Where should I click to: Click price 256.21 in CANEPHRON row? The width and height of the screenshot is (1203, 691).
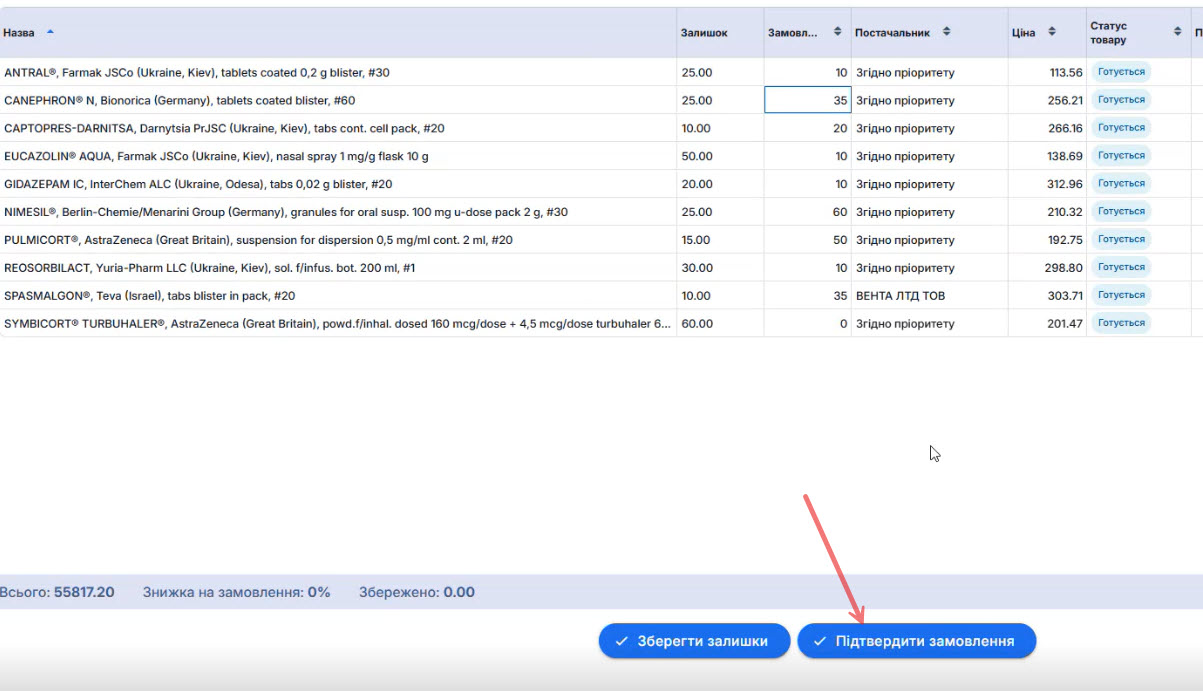click(1065, 100)
